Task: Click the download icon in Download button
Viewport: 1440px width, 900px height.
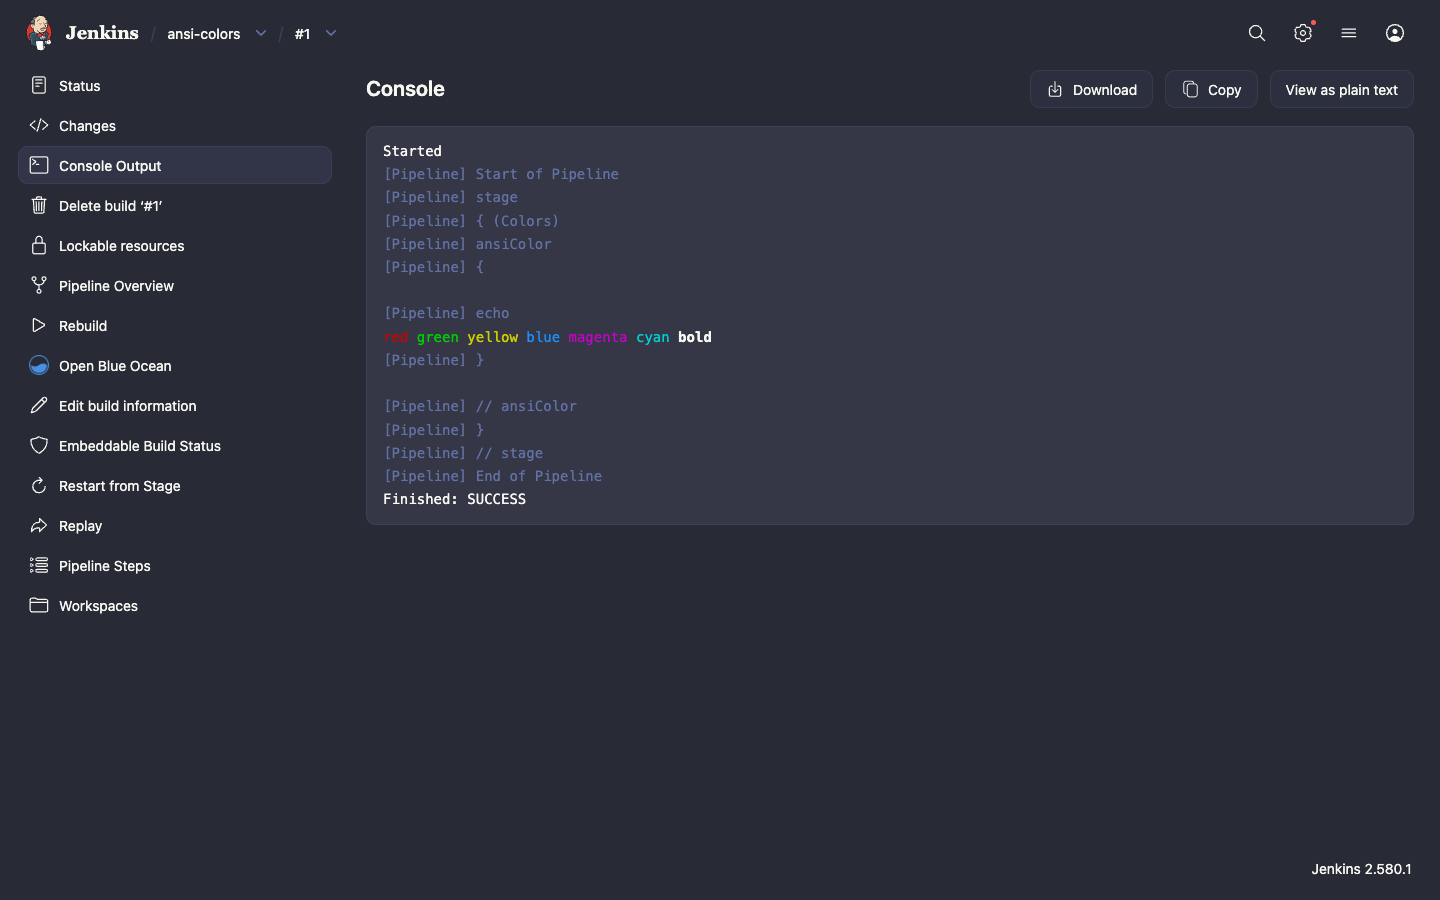Action: pyautogui.click(x=1055, y=89)
